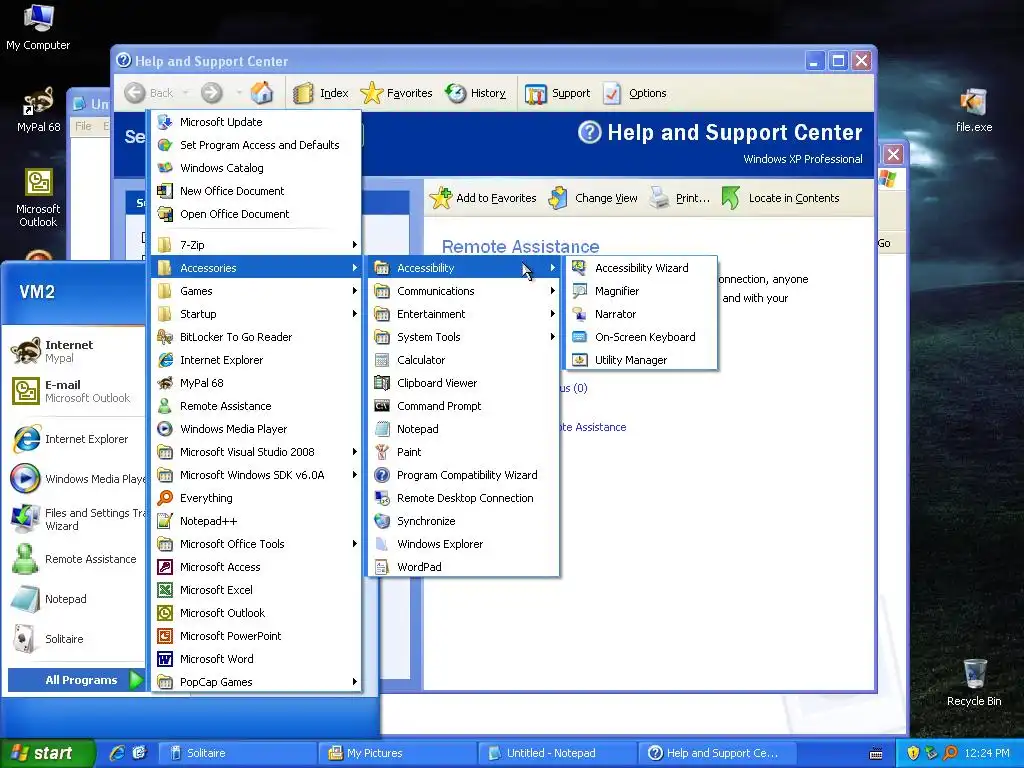Click the Notepad icon in Accessories menu

[382, 429]
